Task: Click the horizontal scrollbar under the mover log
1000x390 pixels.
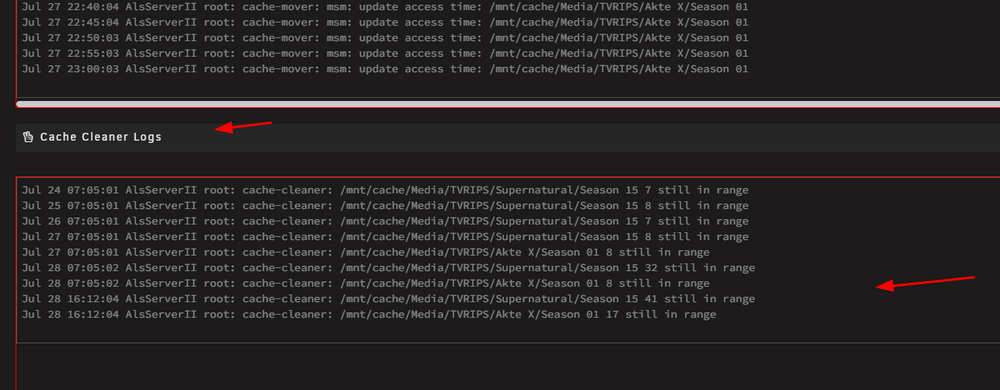Action: click(x=508, y=103)
